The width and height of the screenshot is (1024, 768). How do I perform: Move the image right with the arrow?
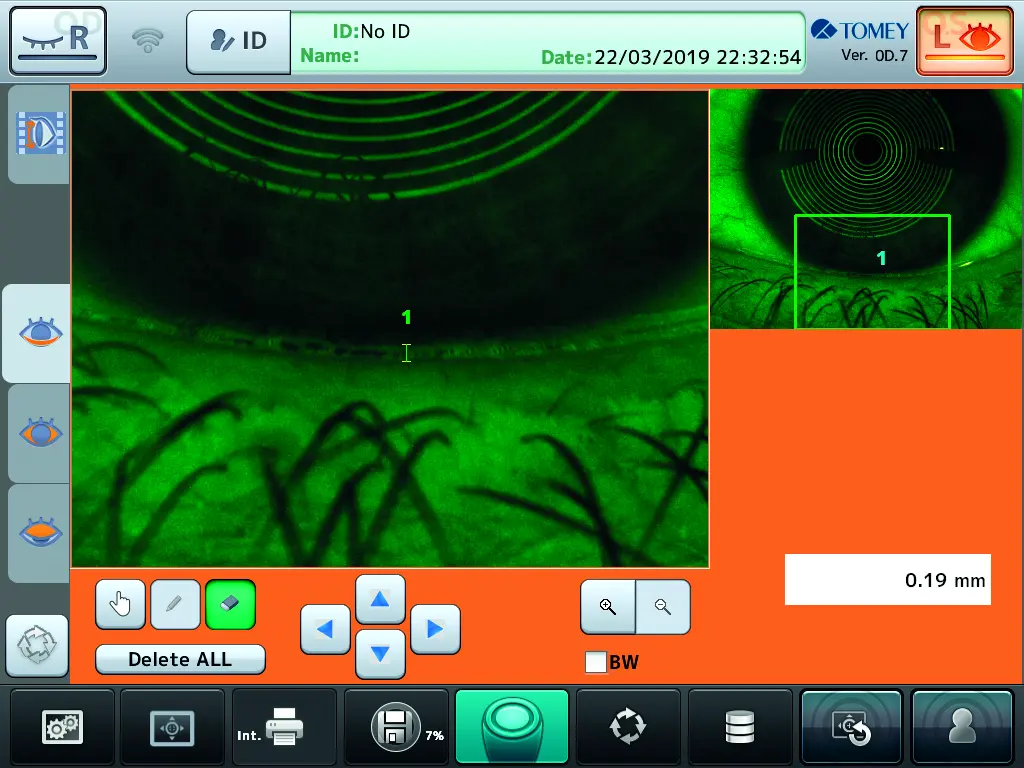pos(435,629)
